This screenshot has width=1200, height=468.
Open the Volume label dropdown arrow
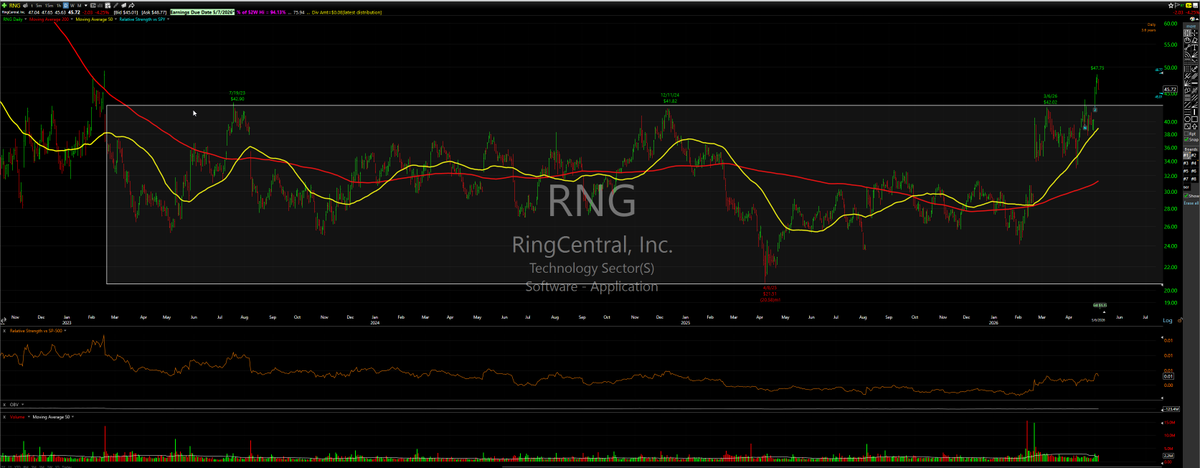[29, 416]
